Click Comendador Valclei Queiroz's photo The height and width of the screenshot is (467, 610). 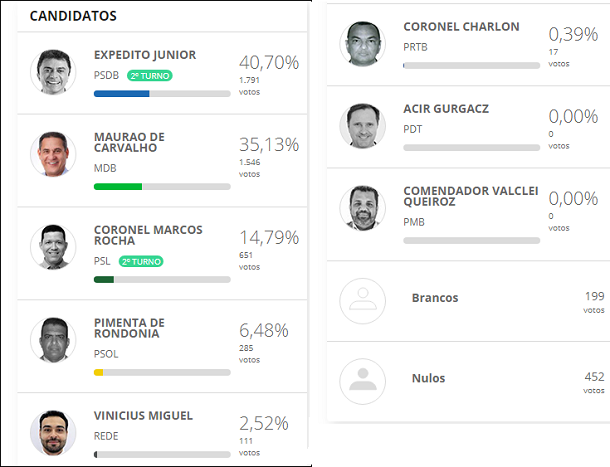pos(363,208)
